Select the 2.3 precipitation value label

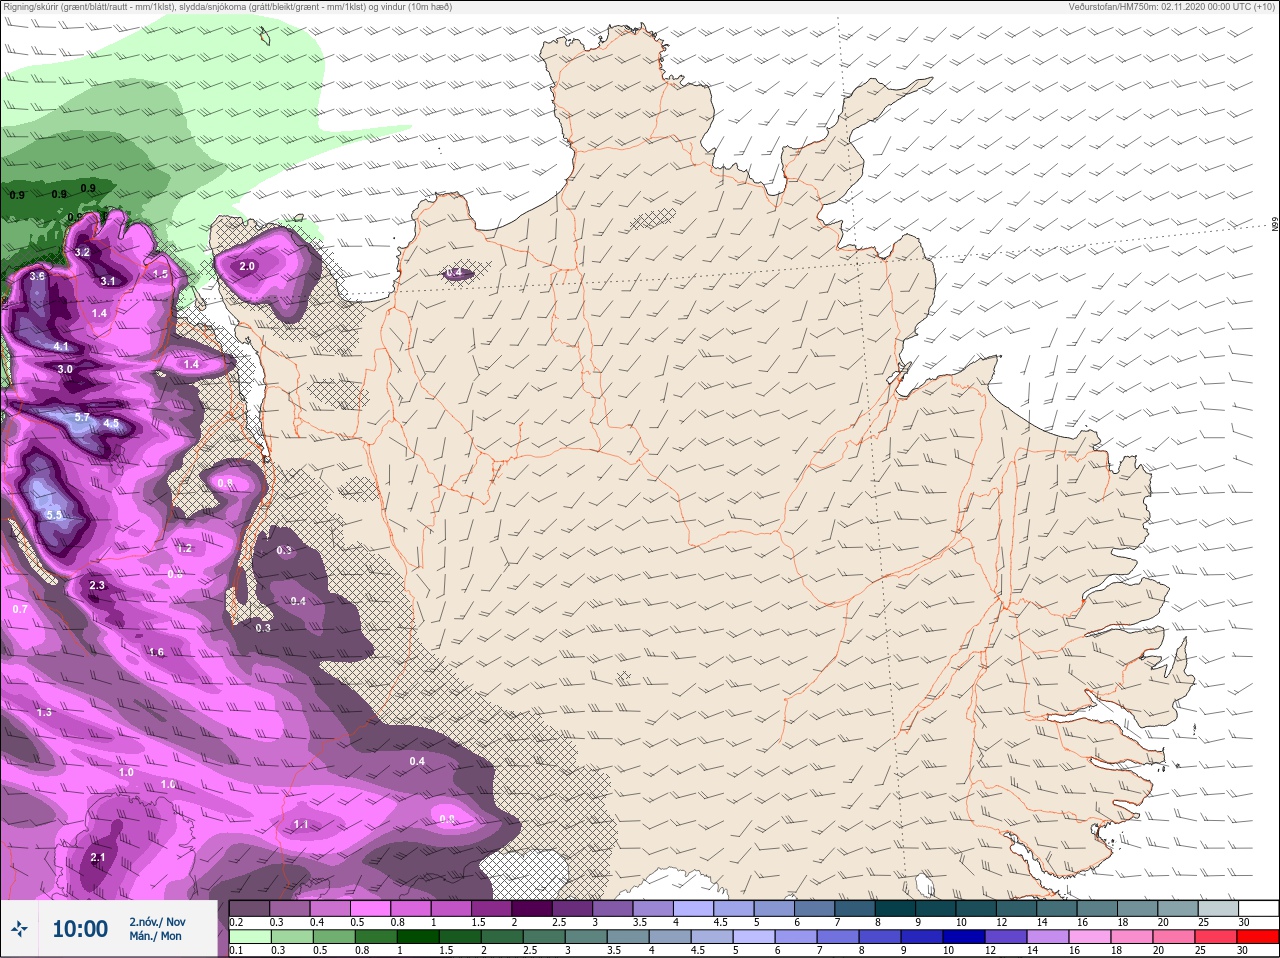97,586
